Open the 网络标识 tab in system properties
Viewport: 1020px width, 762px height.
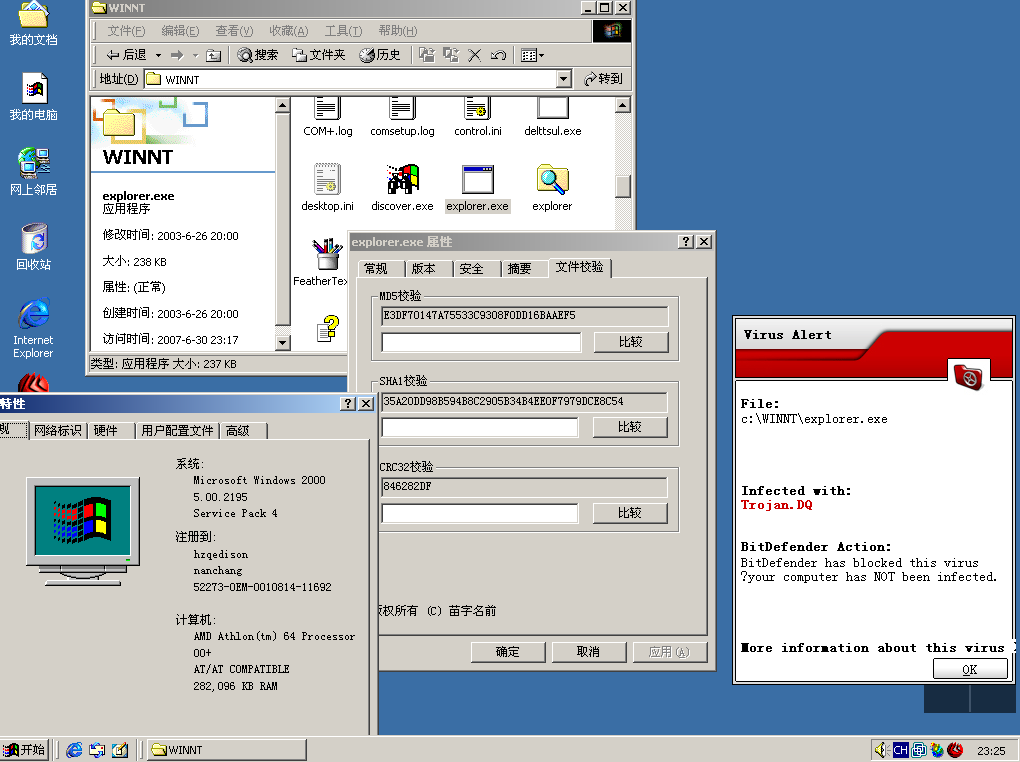(x=58, y=430)
